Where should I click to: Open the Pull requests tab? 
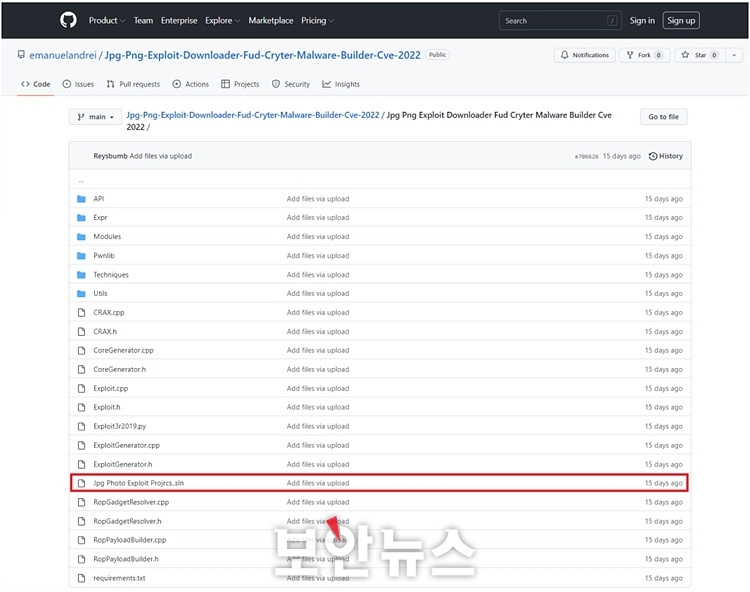coord(133,84)
